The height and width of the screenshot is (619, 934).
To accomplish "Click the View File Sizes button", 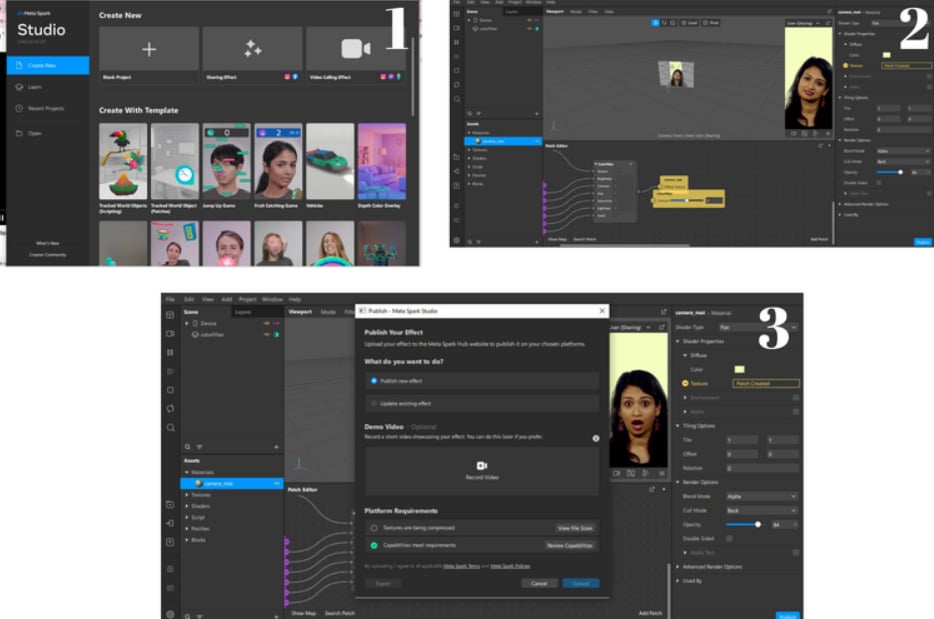I will pyautogui.click(x=575, y=528).
